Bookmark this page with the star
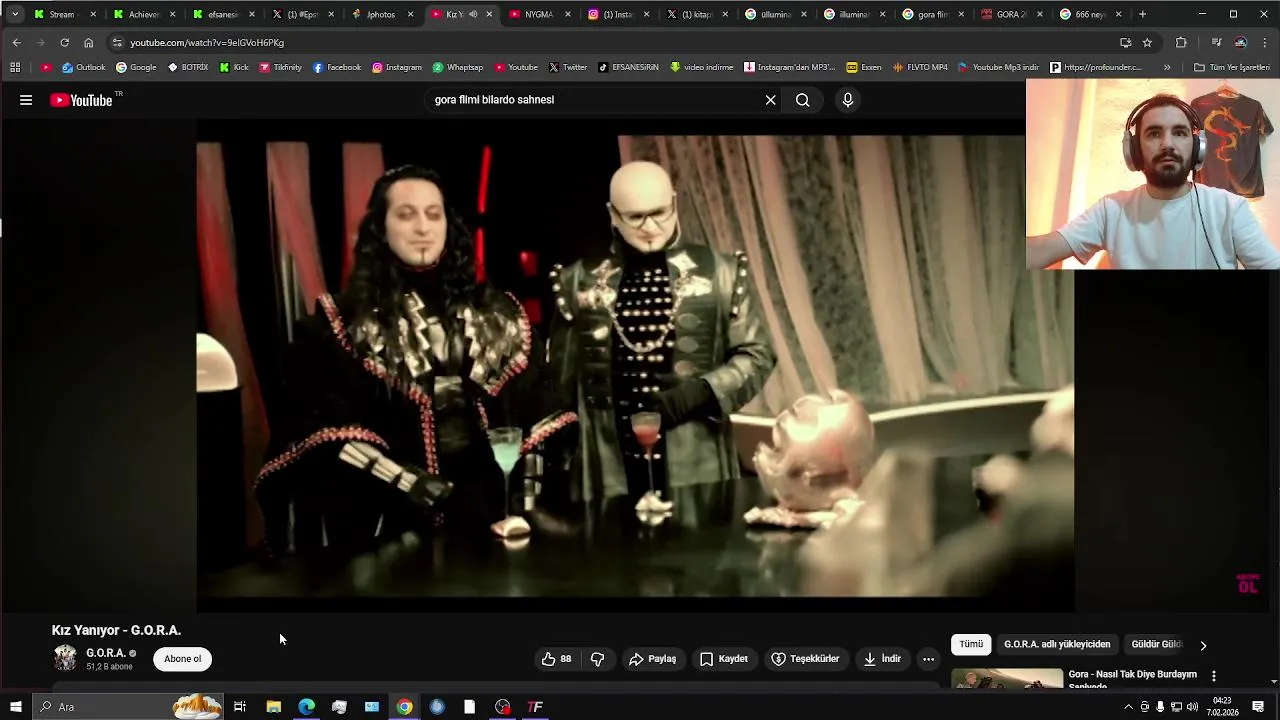Image resolution: width=1280 pixels, height=720 pixels. click(x=1147, y=43)
